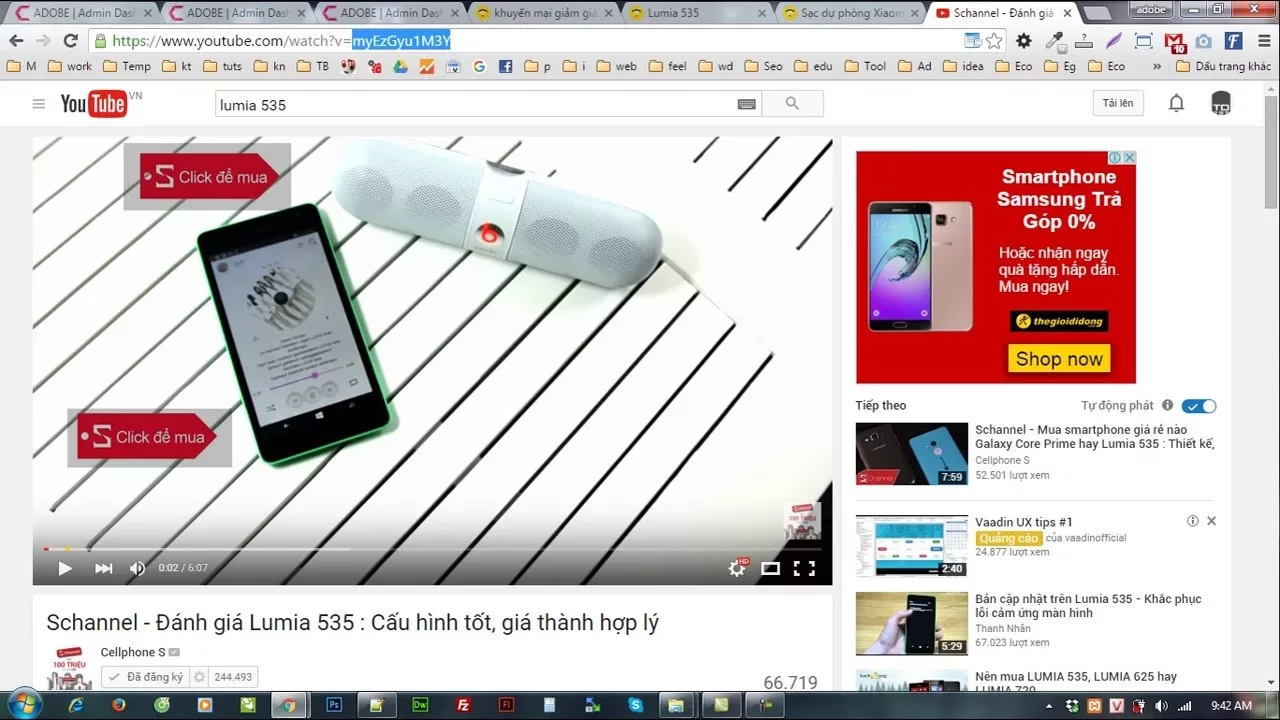Screen dimensions: 1280x720
Task: Mute the video volume
Action: [137, 568]
